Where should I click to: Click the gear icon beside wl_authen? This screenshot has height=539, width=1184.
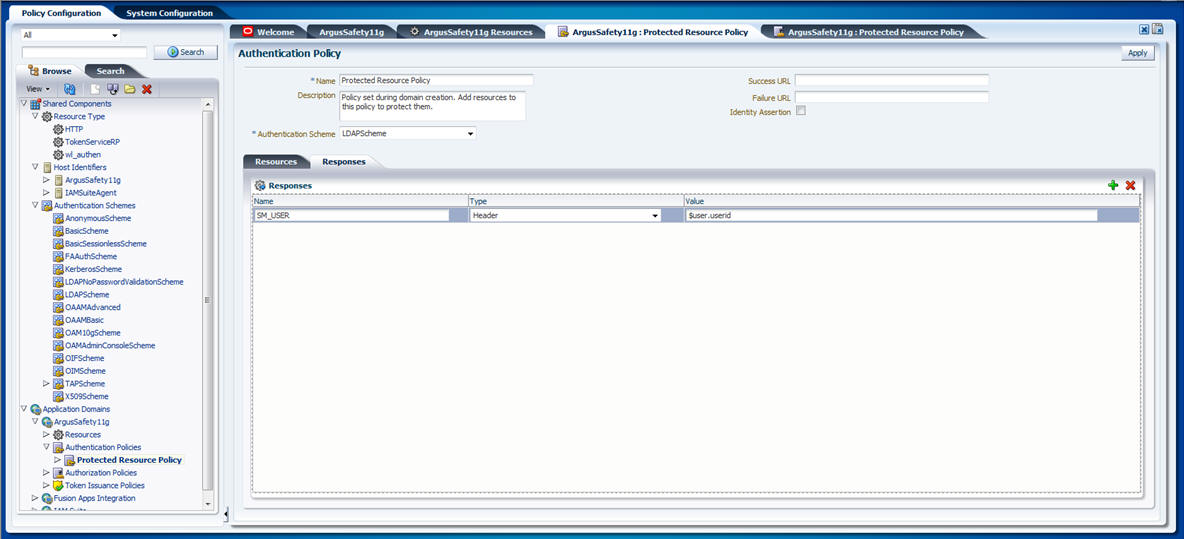click(x=58, y=155)
